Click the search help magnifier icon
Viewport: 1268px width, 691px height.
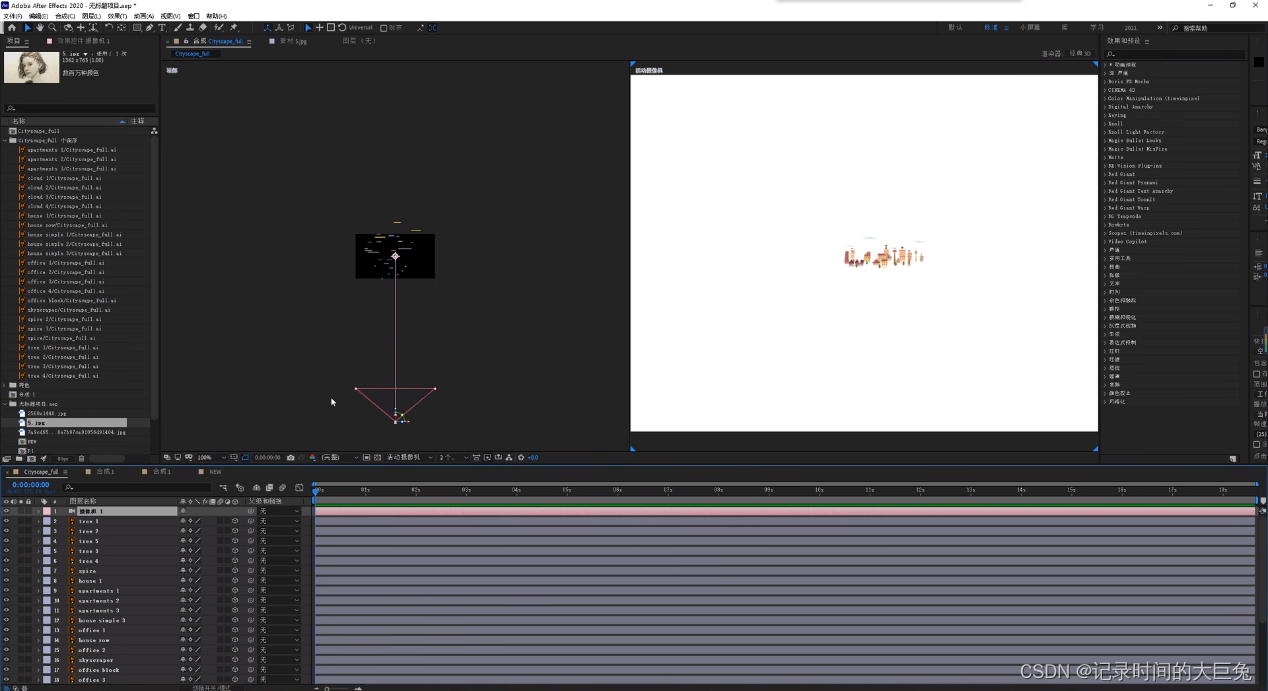(x=1176, y=28)
